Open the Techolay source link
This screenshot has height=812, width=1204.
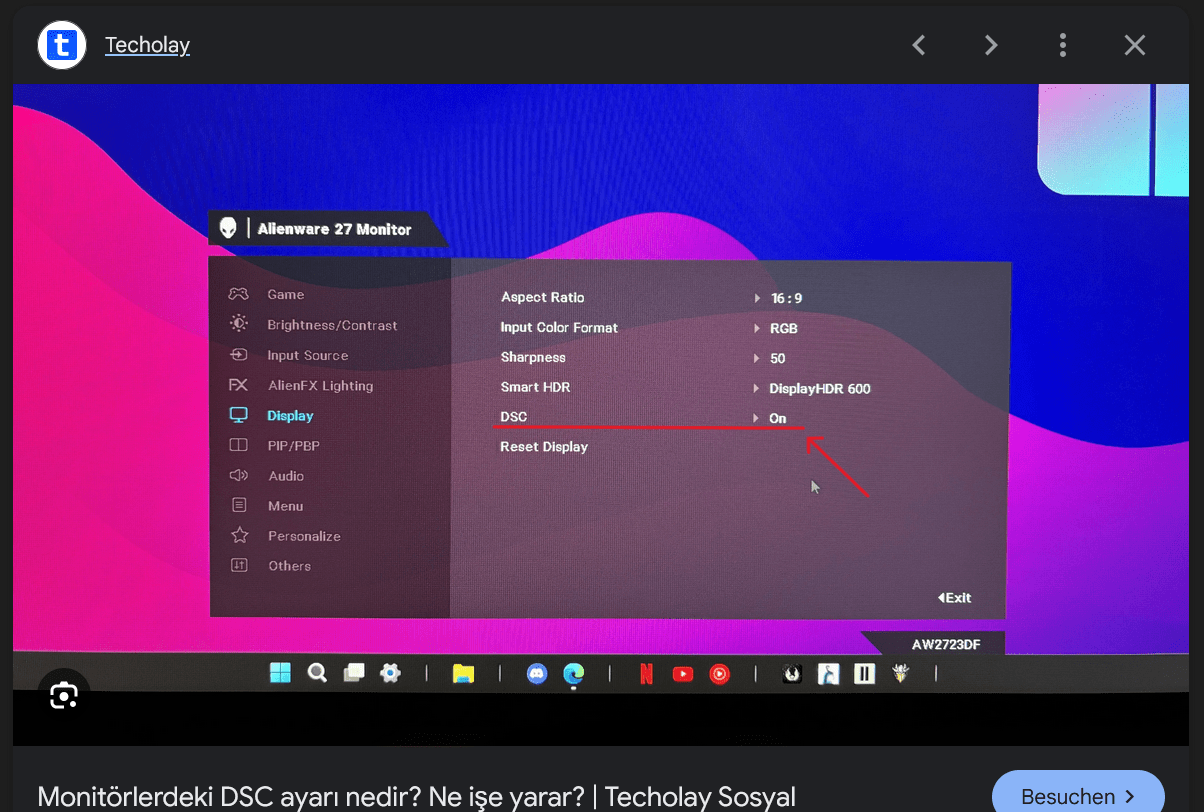(147, 45)
